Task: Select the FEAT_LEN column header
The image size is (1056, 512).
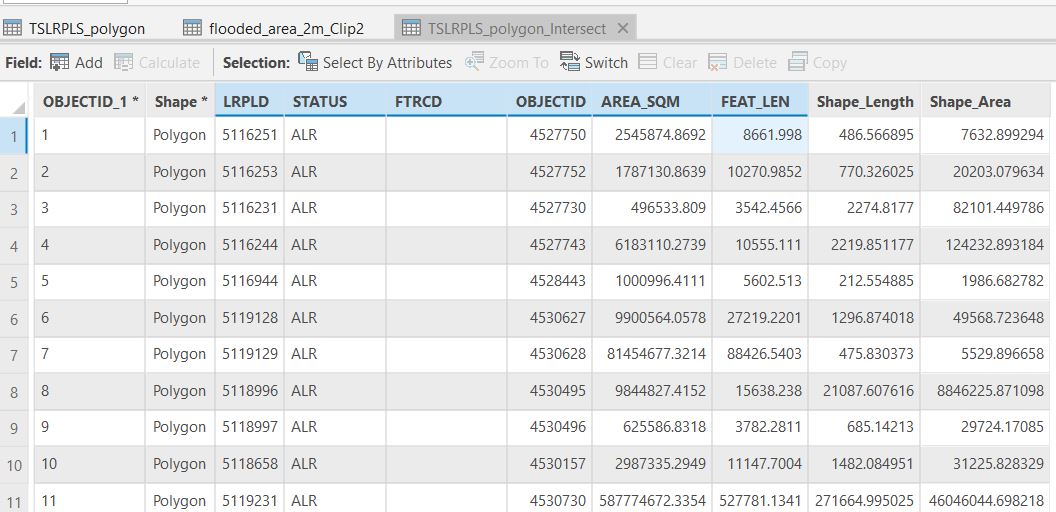Action: click(x=755, y=101)
